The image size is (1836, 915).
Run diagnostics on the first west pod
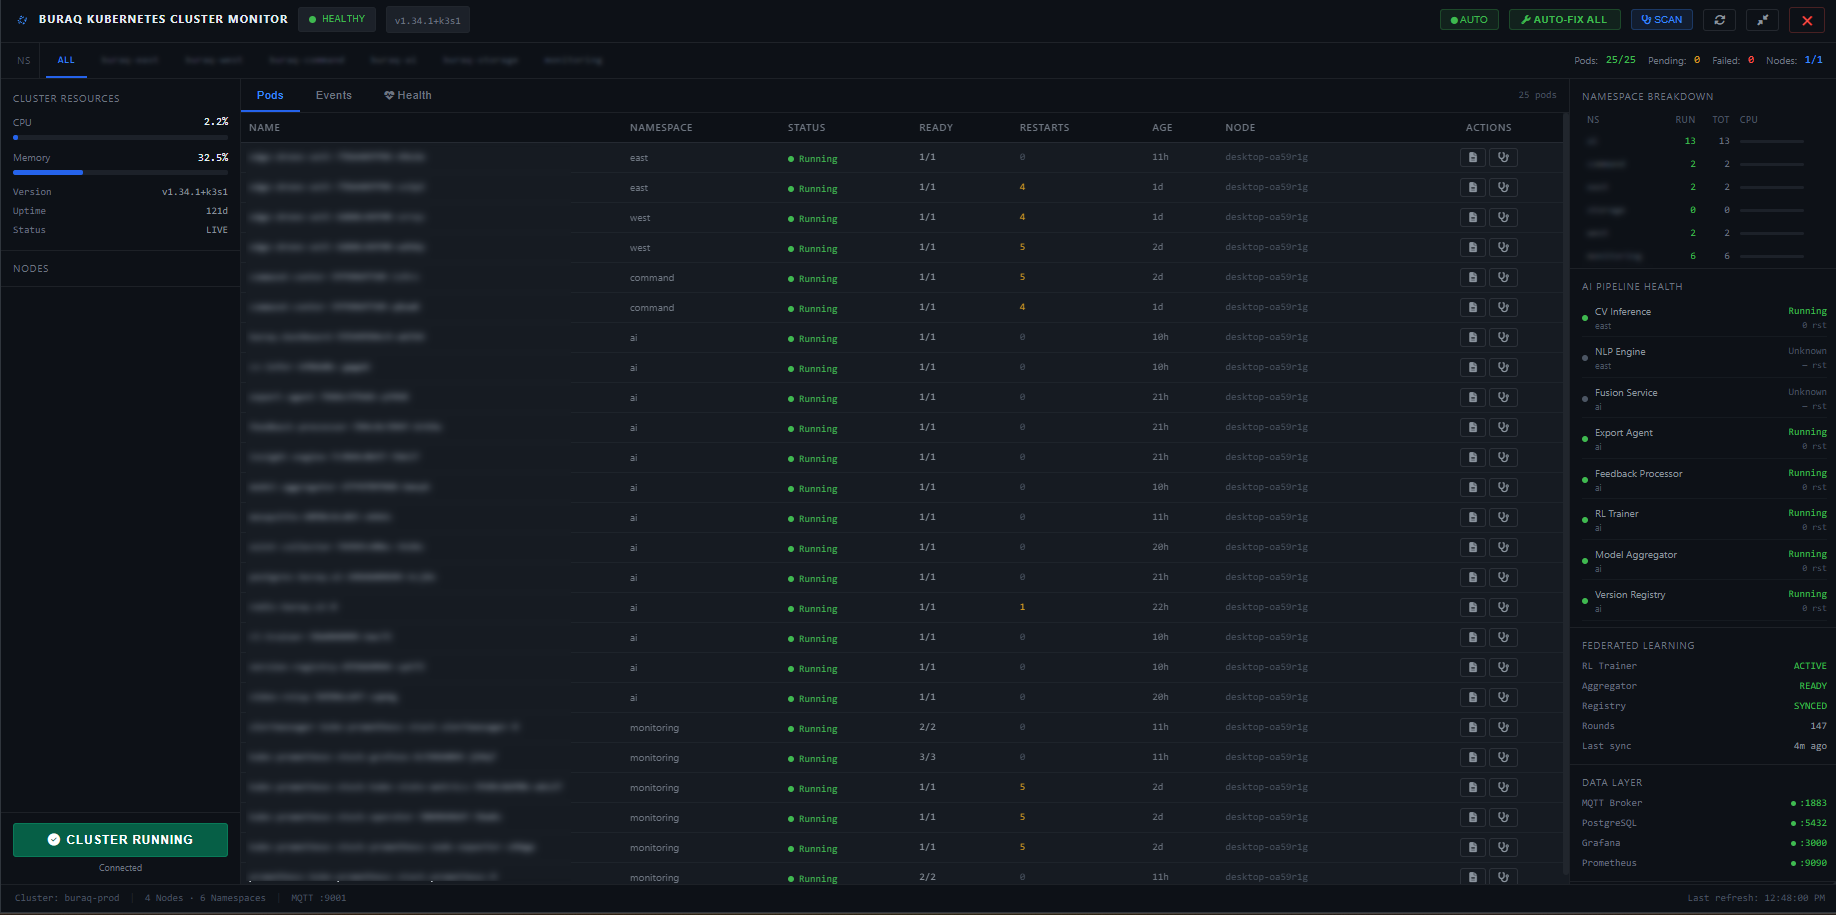click(x=1503, y=217)
